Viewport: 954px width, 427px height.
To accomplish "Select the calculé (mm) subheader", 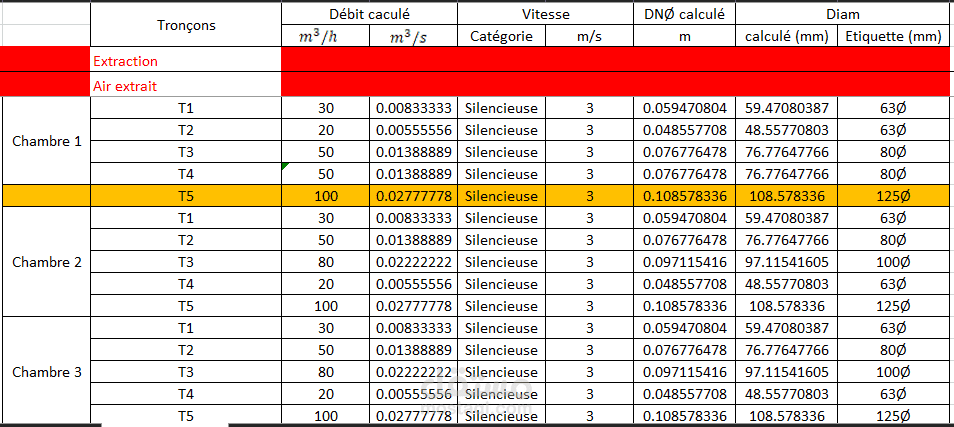I will [787, 36].
